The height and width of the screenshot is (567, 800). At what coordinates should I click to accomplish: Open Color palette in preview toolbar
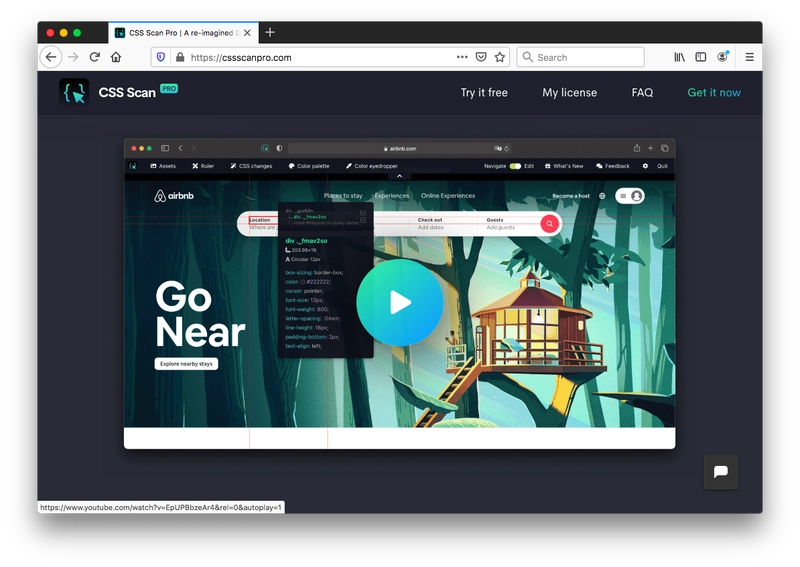click(309, 166)
